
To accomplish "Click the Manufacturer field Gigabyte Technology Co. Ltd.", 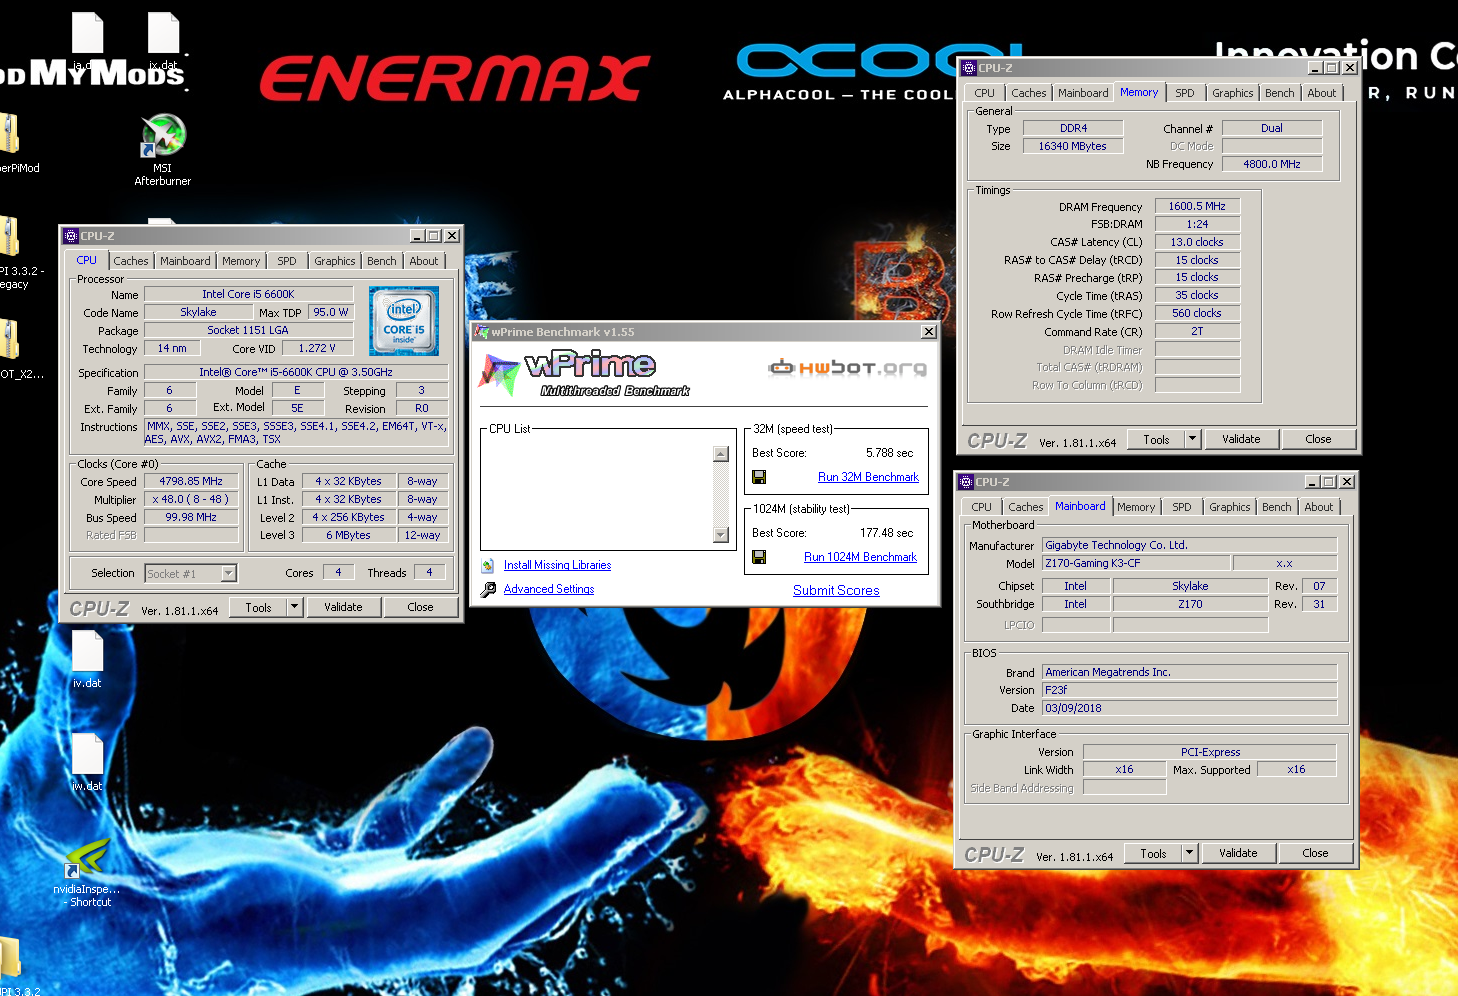I will click(x=1189, y=545).
